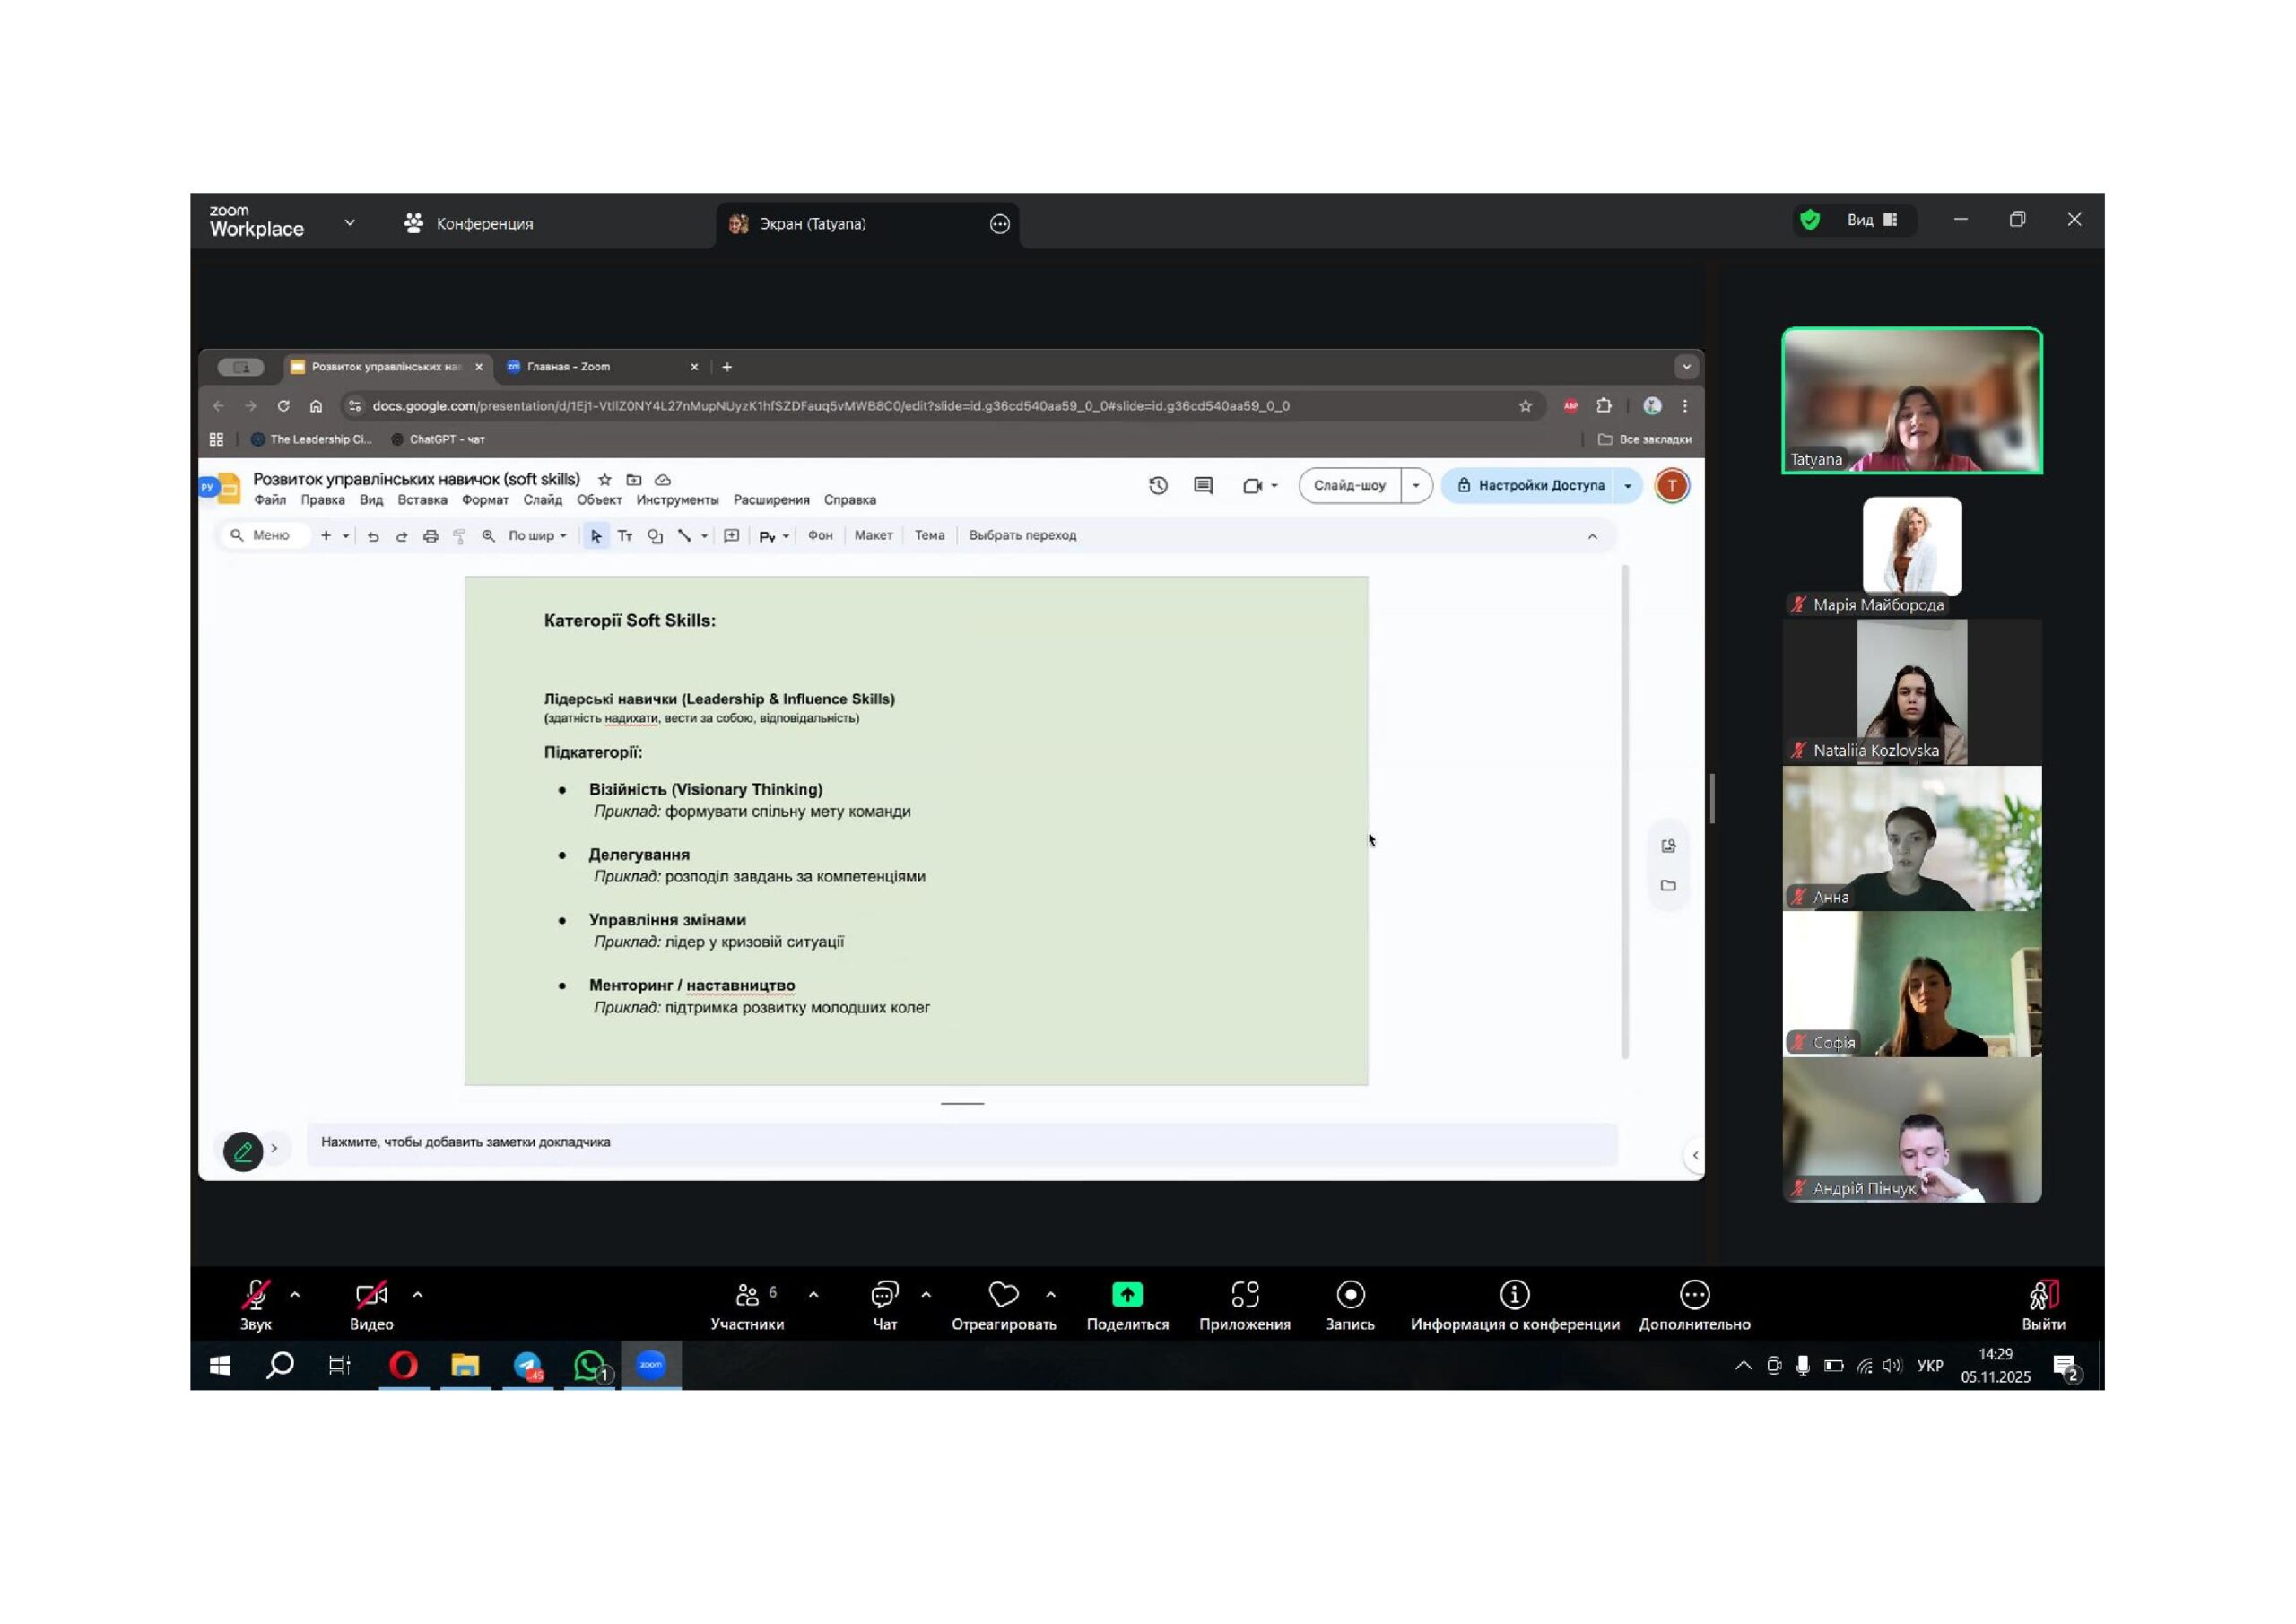Open Telegram from the Windows taskbar
Screen dimensions: 2296x1624
coord(527,1366)
